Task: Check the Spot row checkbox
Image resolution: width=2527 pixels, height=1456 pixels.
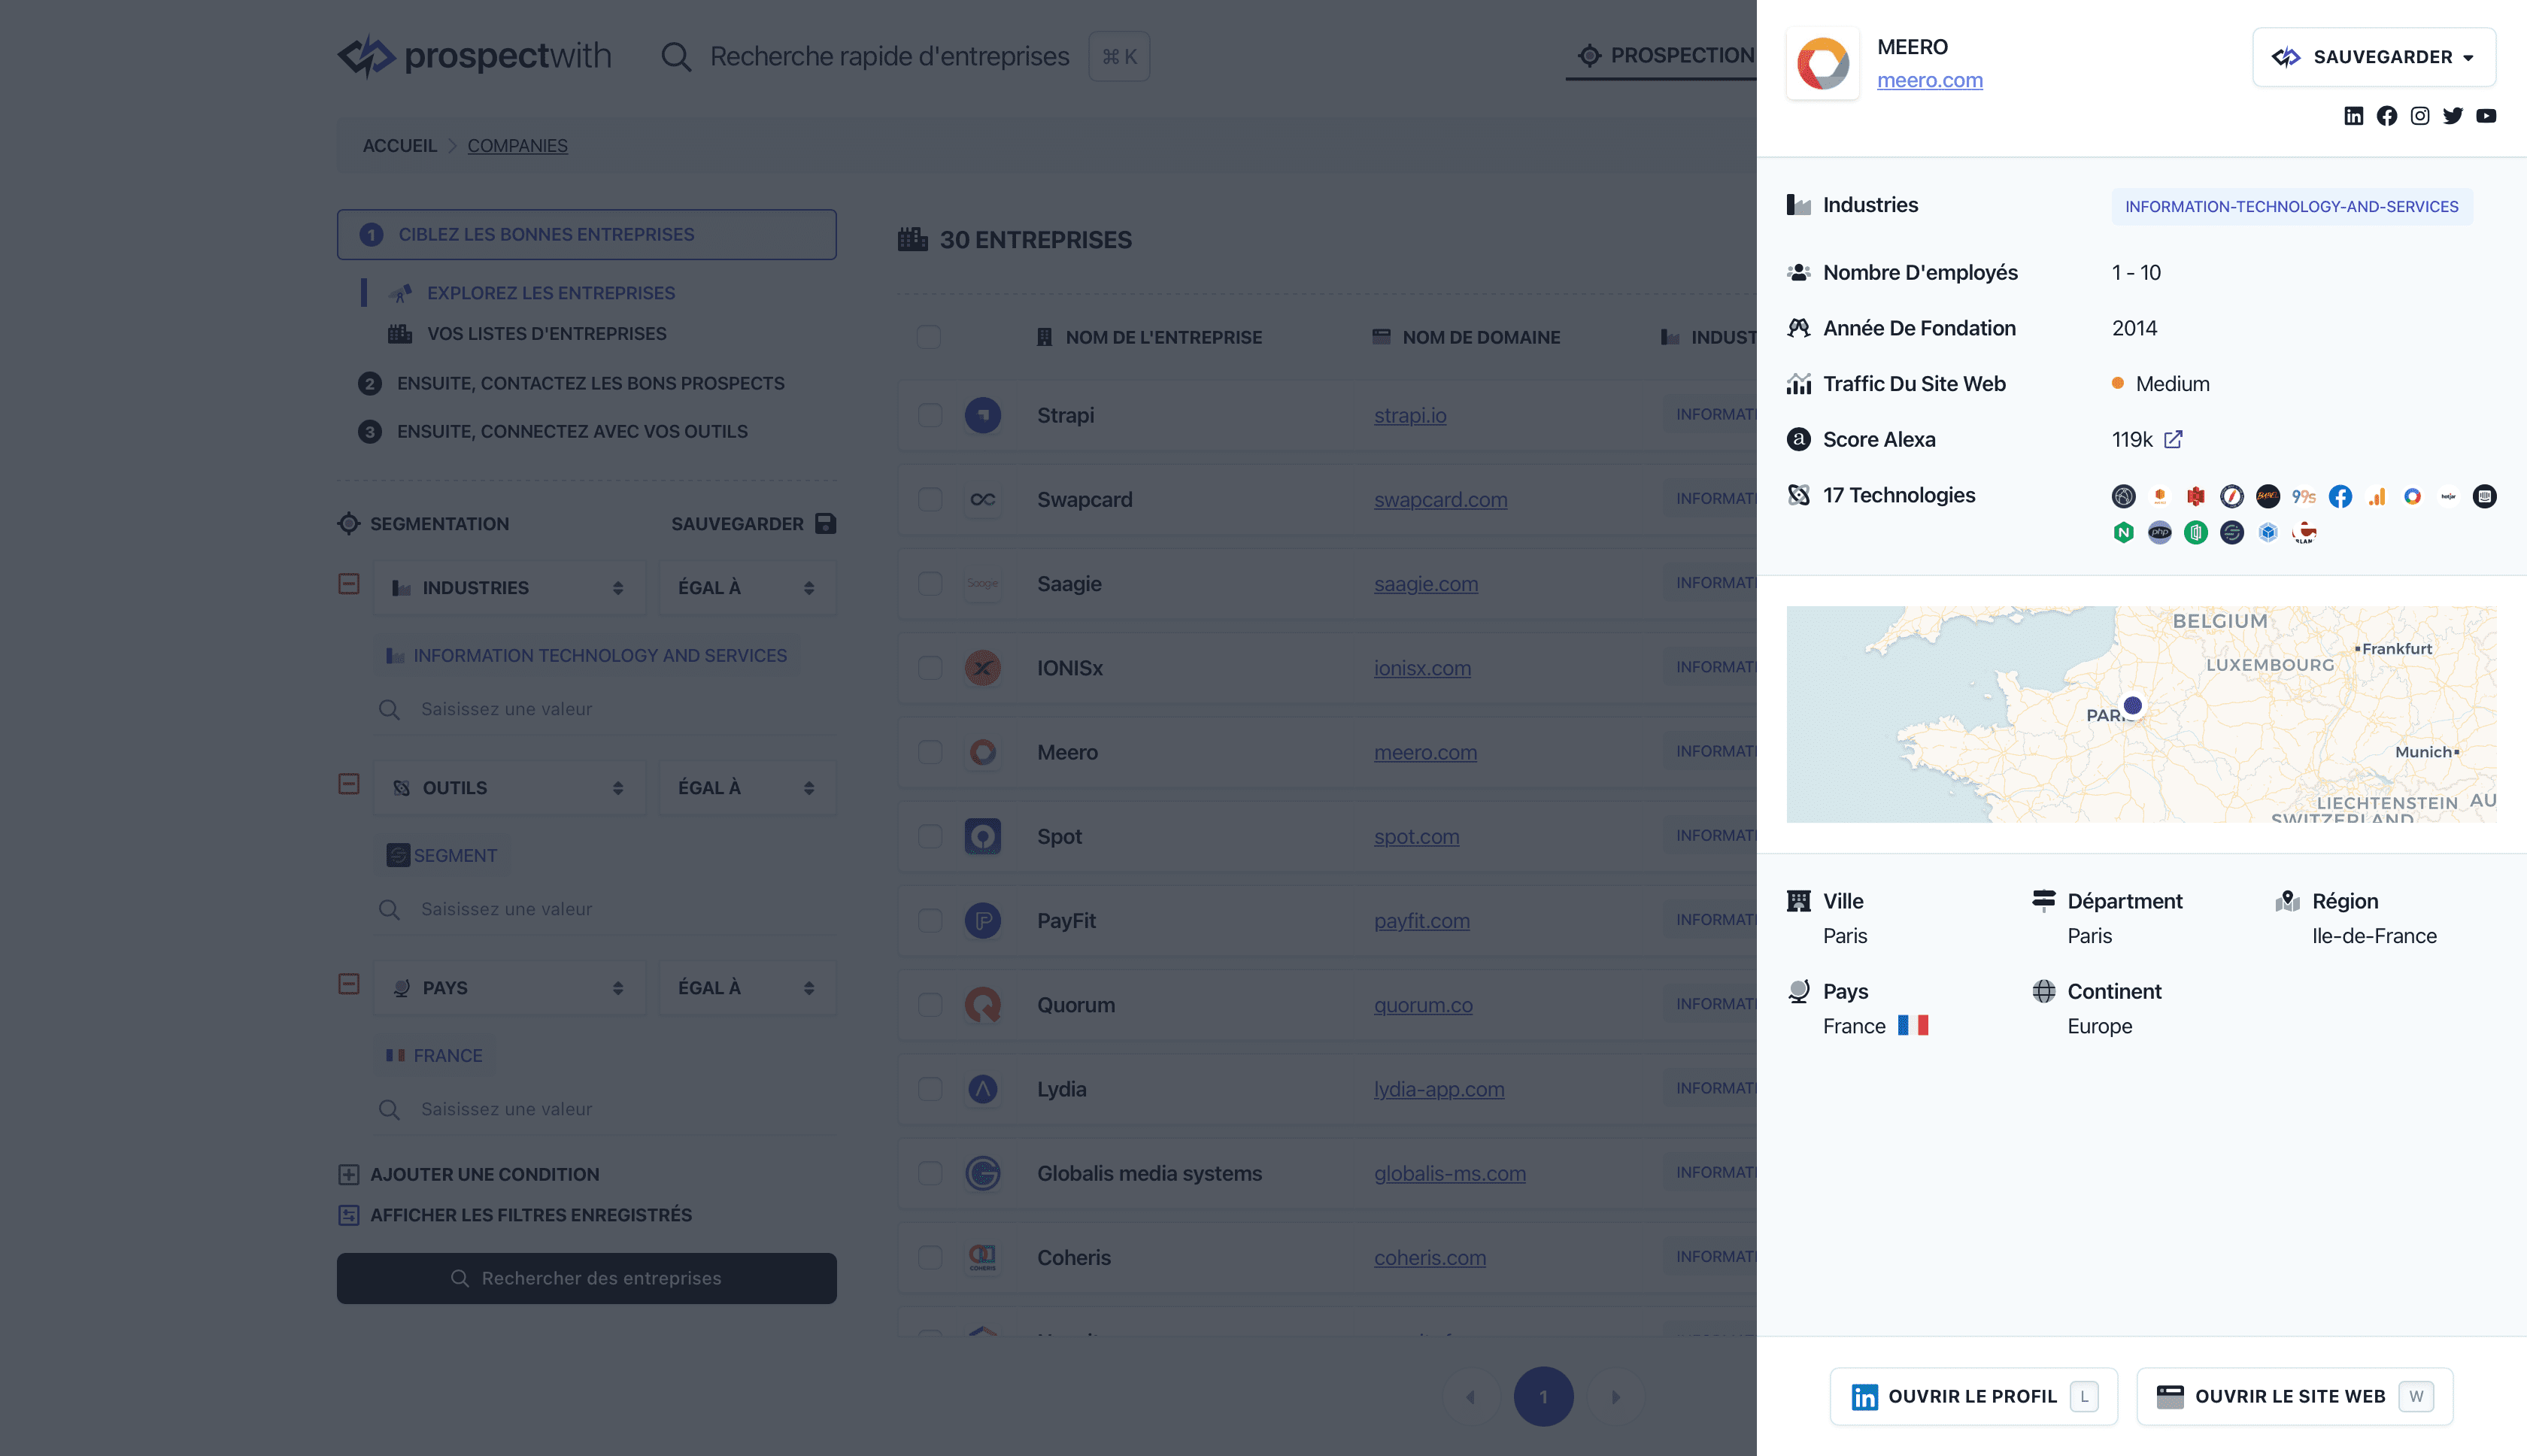Action: [x=929, y=836]
